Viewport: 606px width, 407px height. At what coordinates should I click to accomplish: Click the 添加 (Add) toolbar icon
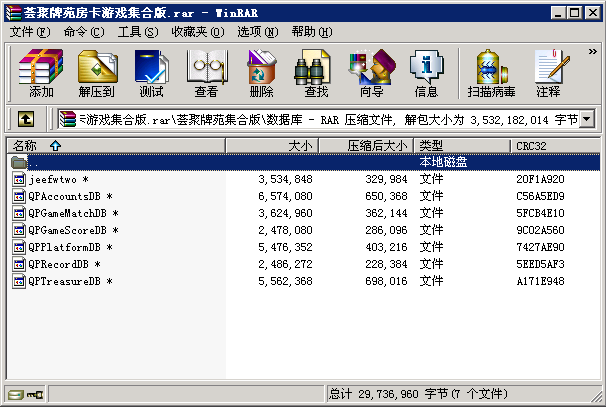point(41,74)
